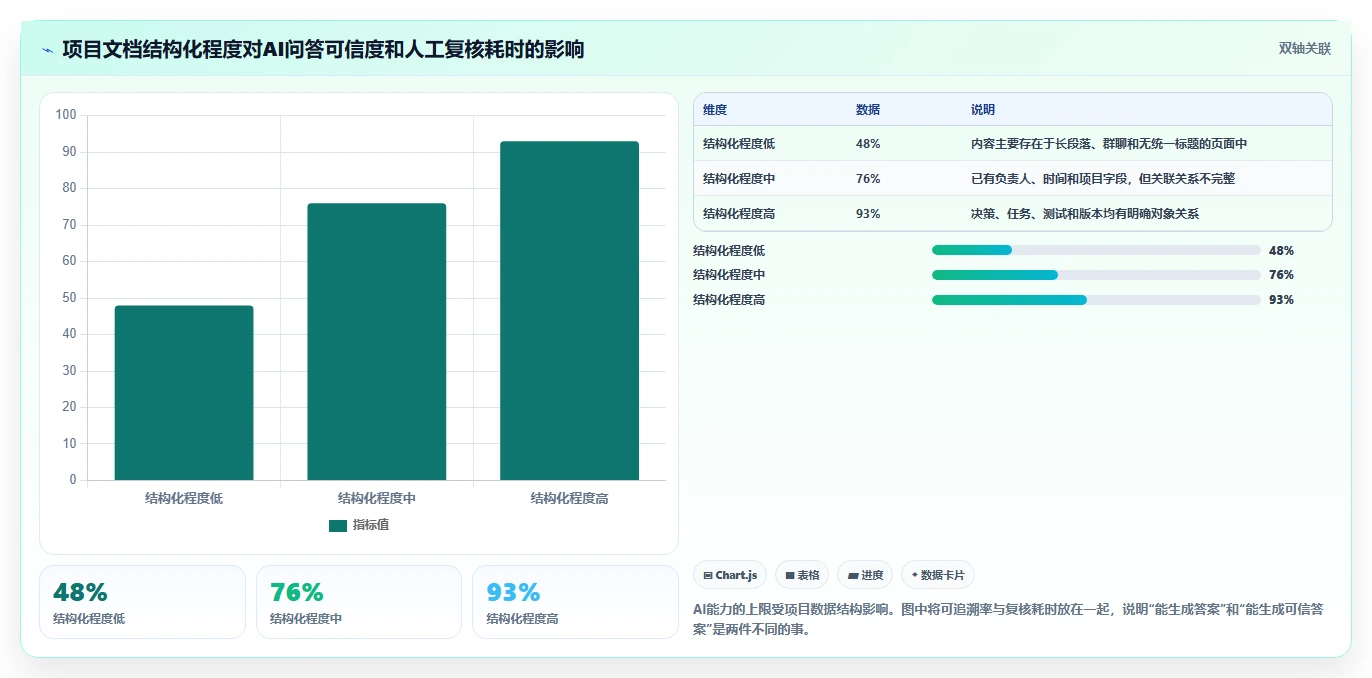The width and height of the screenshot is (1372, 678).
Task: Select the 结构化程度高 bar in chart
Action: 569,311
